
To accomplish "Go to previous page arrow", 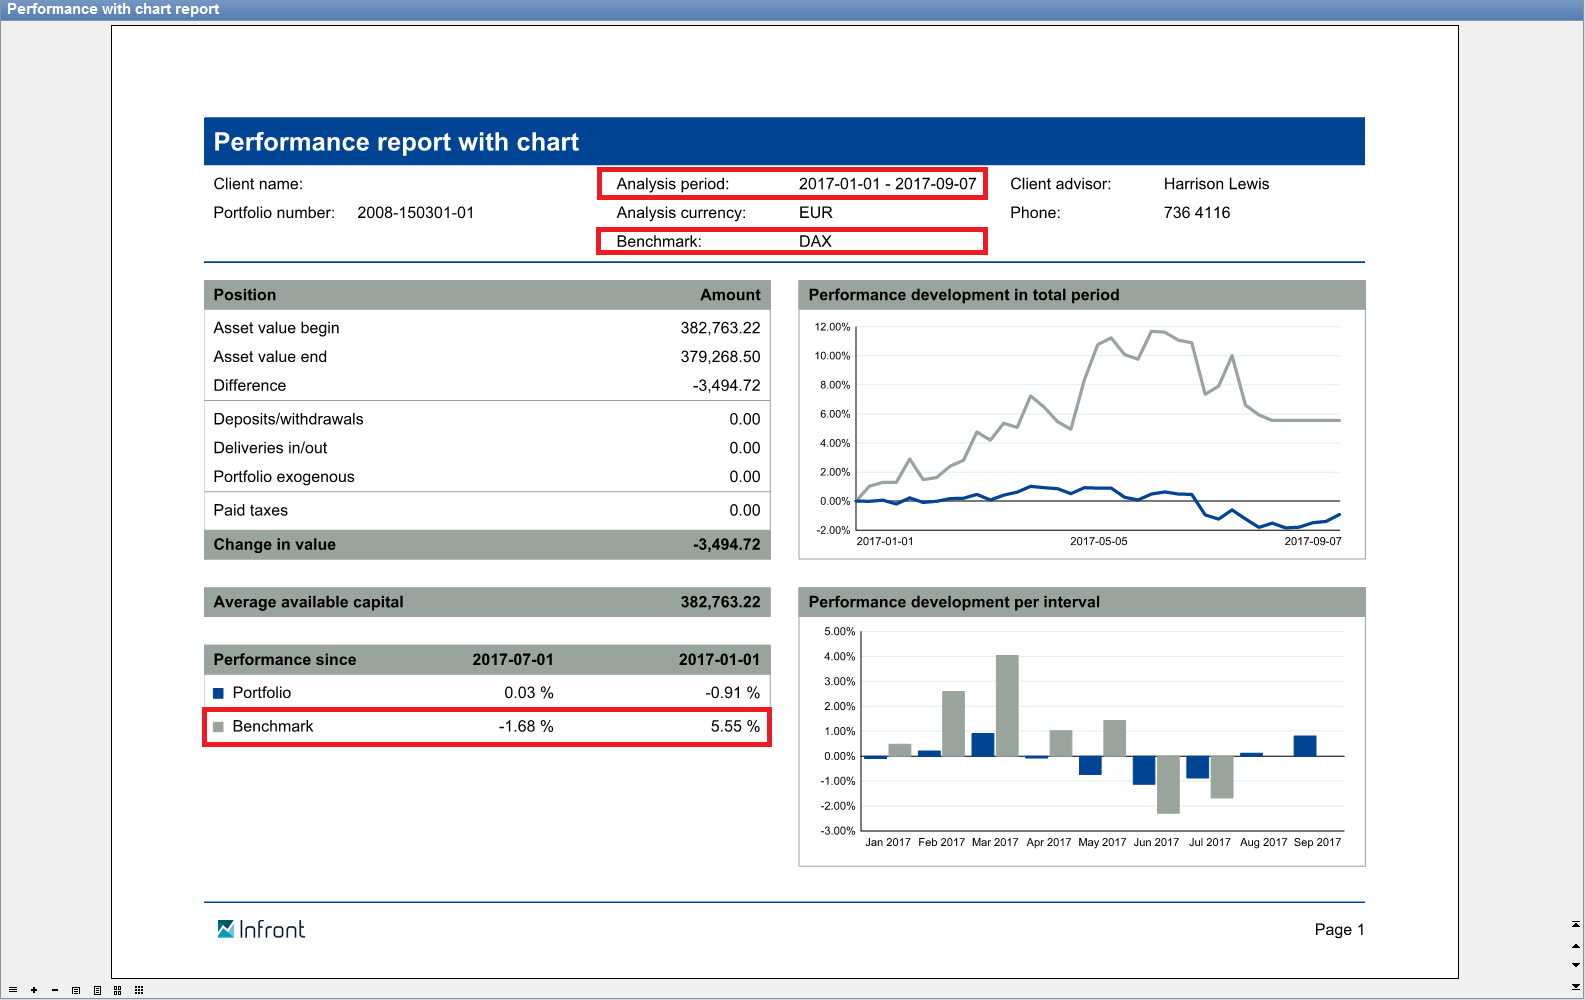I will [1576, 945].
